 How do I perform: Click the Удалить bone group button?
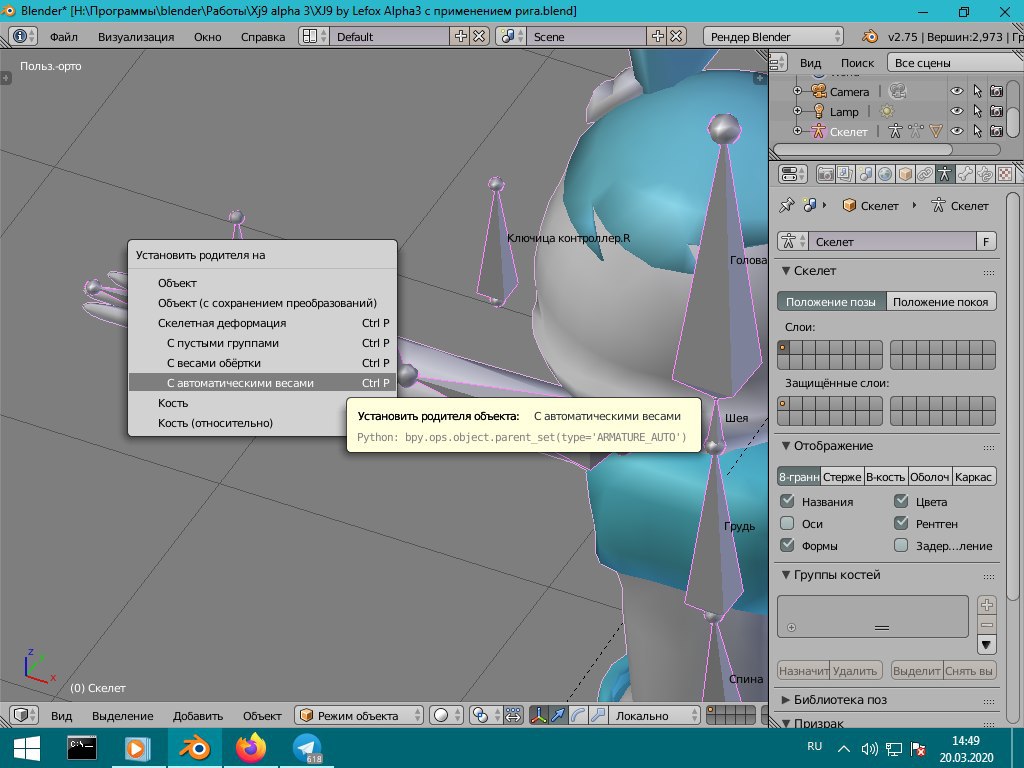pyautogui.click(x=856, y=671)
